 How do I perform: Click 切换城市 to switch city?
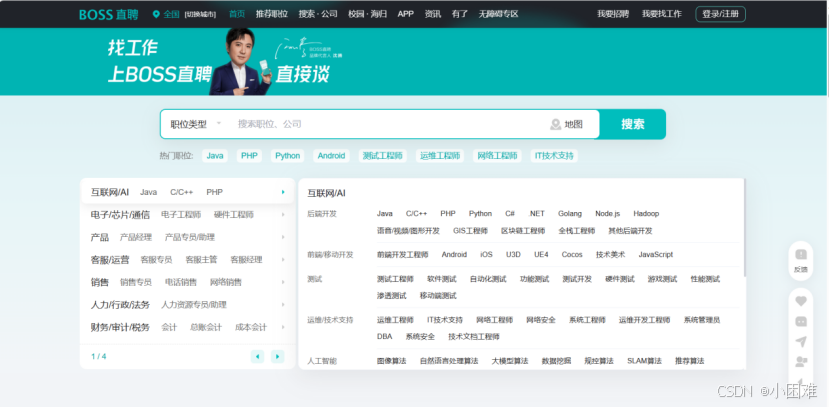200,15
